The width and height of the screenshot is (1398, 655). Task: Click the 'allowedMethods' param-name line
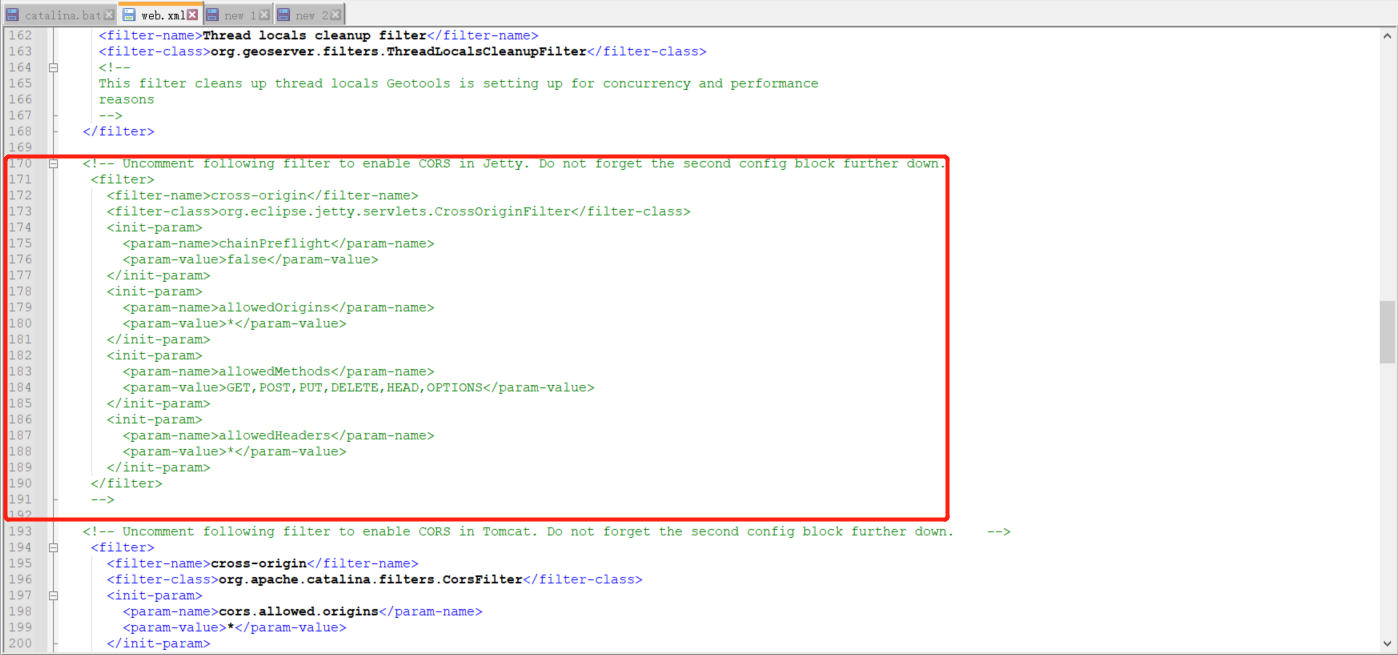(278, 372)
